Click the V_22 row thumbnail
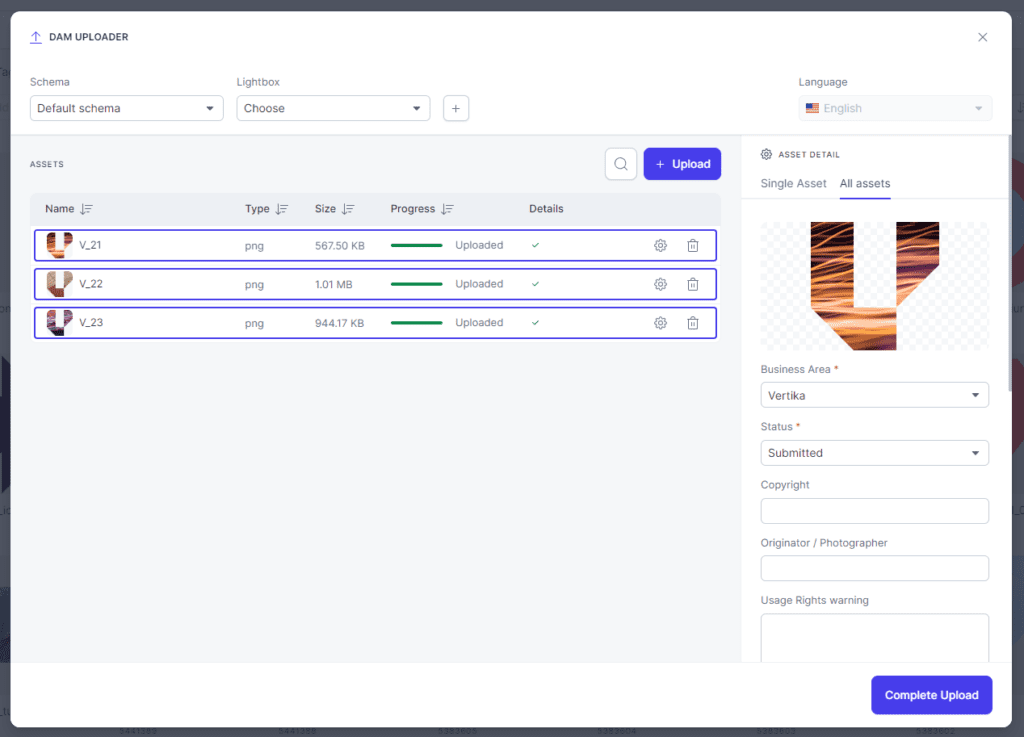Viewport: 1024px width, 737px height. 59,284
